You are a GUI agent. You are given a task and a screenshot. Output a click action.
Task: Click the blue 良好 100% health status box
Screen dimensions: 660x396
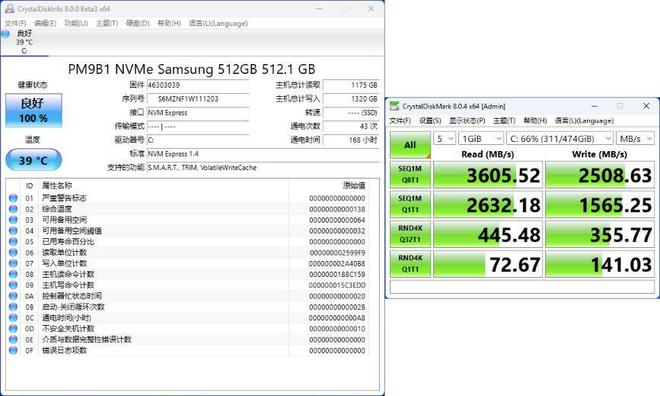click(x=34, y=110)
